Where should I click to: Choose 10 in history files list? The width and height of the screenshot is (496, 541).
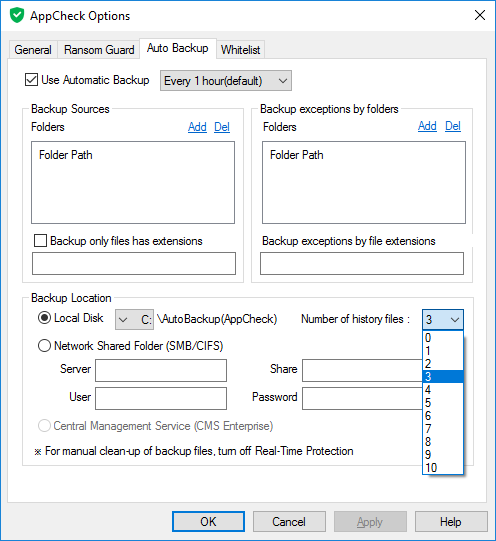point(443,468)
